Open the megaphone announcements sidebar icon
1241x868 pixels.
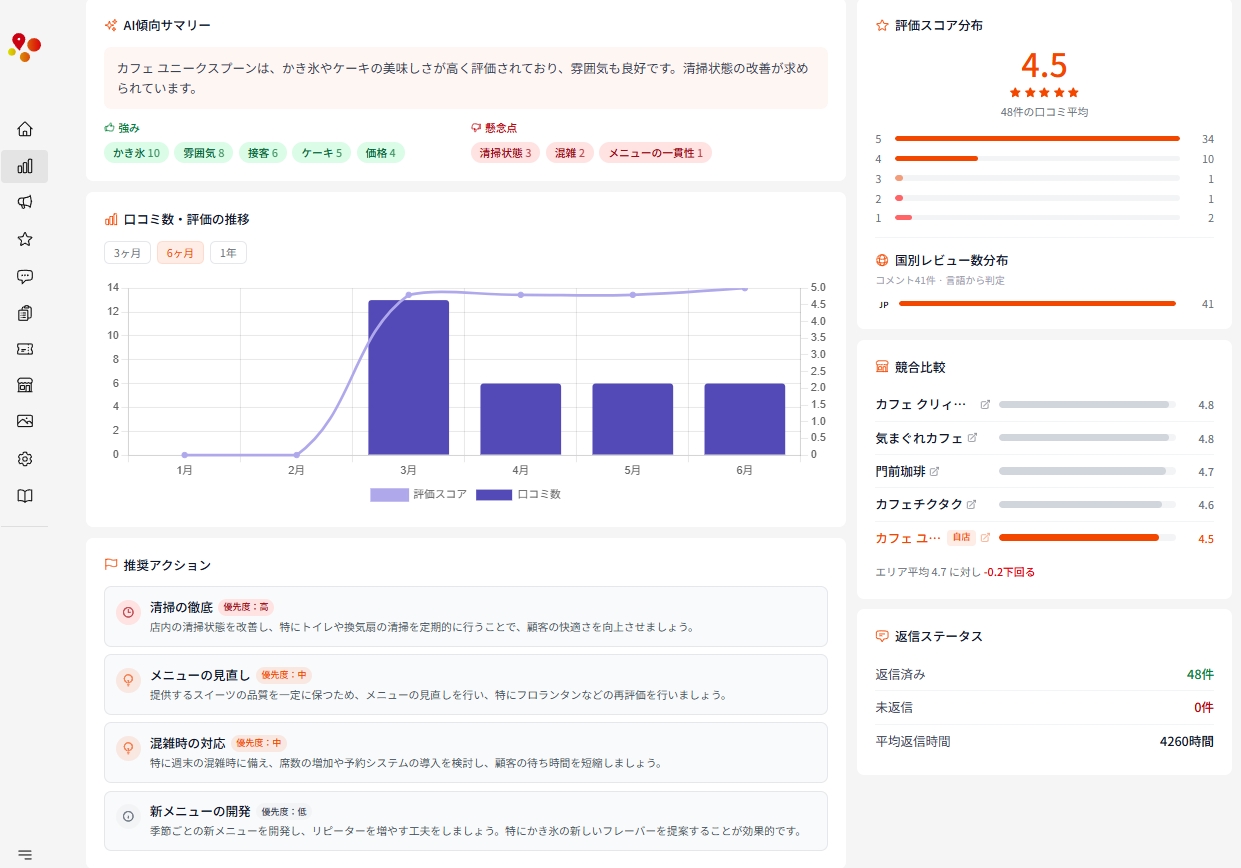click(x=25, y=202)
